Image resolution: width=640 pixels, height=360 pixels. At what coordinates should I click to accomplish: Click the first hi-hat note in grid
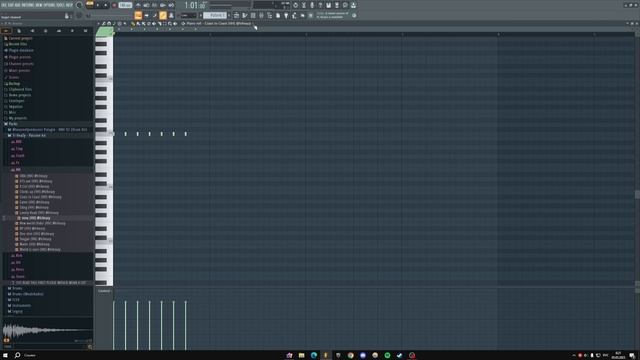pyautogui.click(x=114, y=133)
